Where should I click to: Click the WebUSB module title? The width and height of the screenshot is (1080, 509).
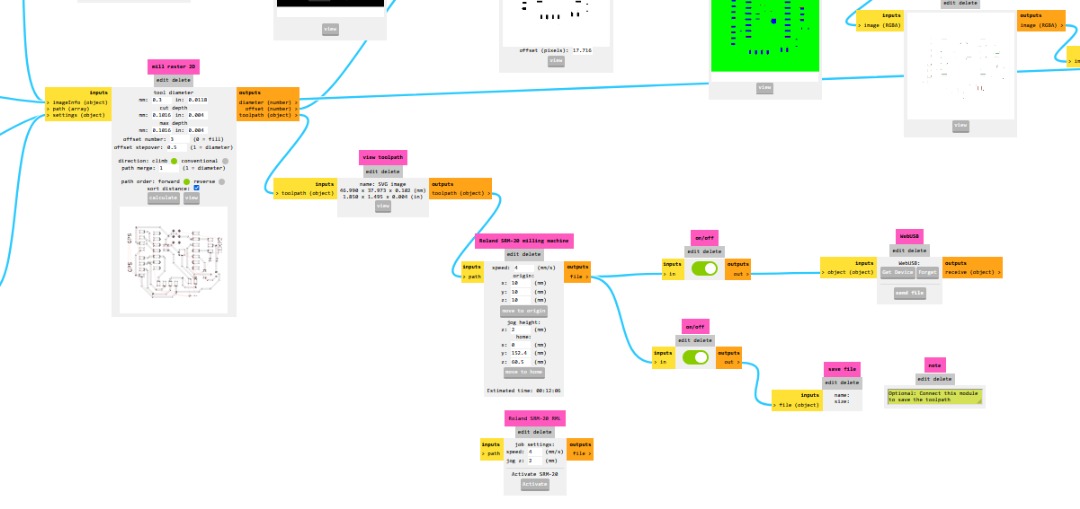click(x=909, y=236)
